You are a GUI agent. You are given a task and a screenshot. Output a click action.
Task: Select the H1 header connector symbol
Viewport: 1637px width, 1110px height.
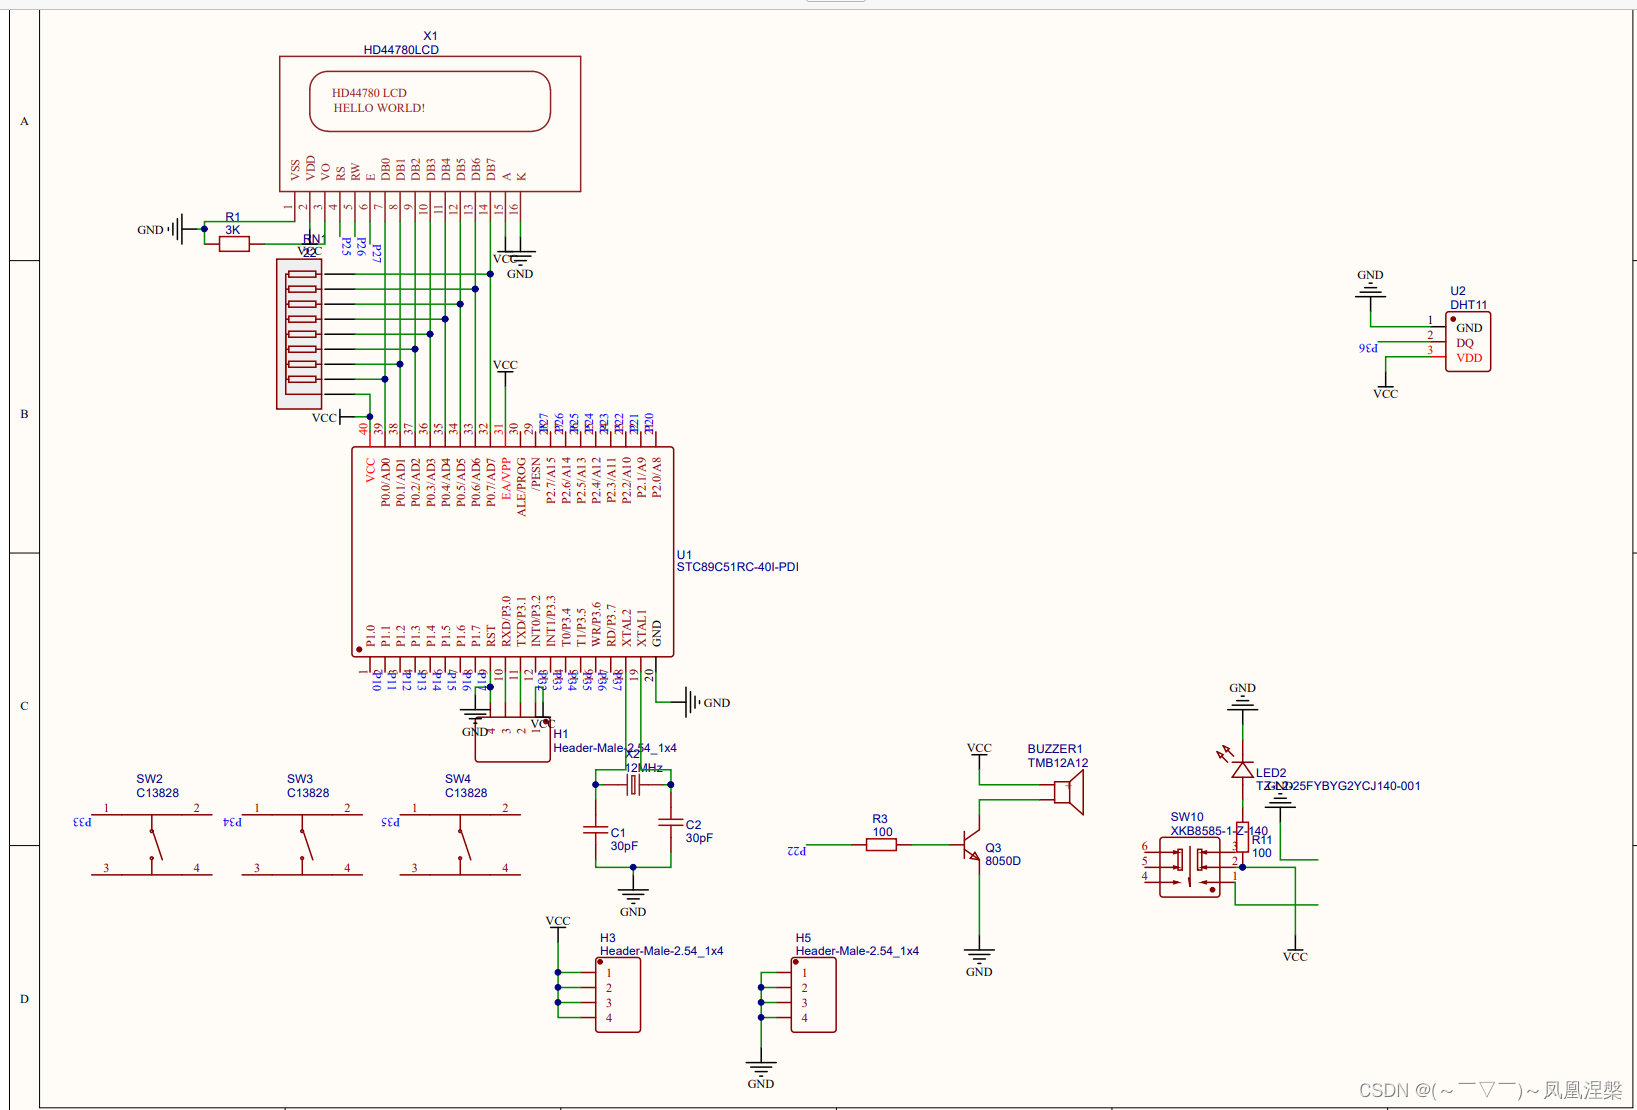coord(512,739)
